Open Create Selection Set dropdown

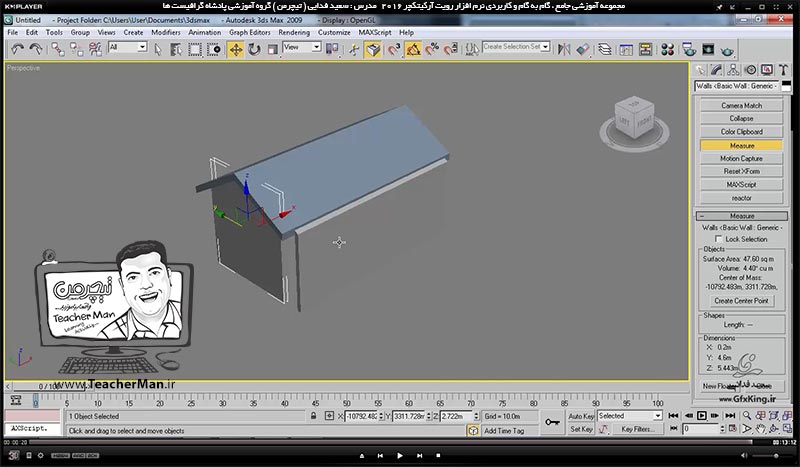pos(516,46)
